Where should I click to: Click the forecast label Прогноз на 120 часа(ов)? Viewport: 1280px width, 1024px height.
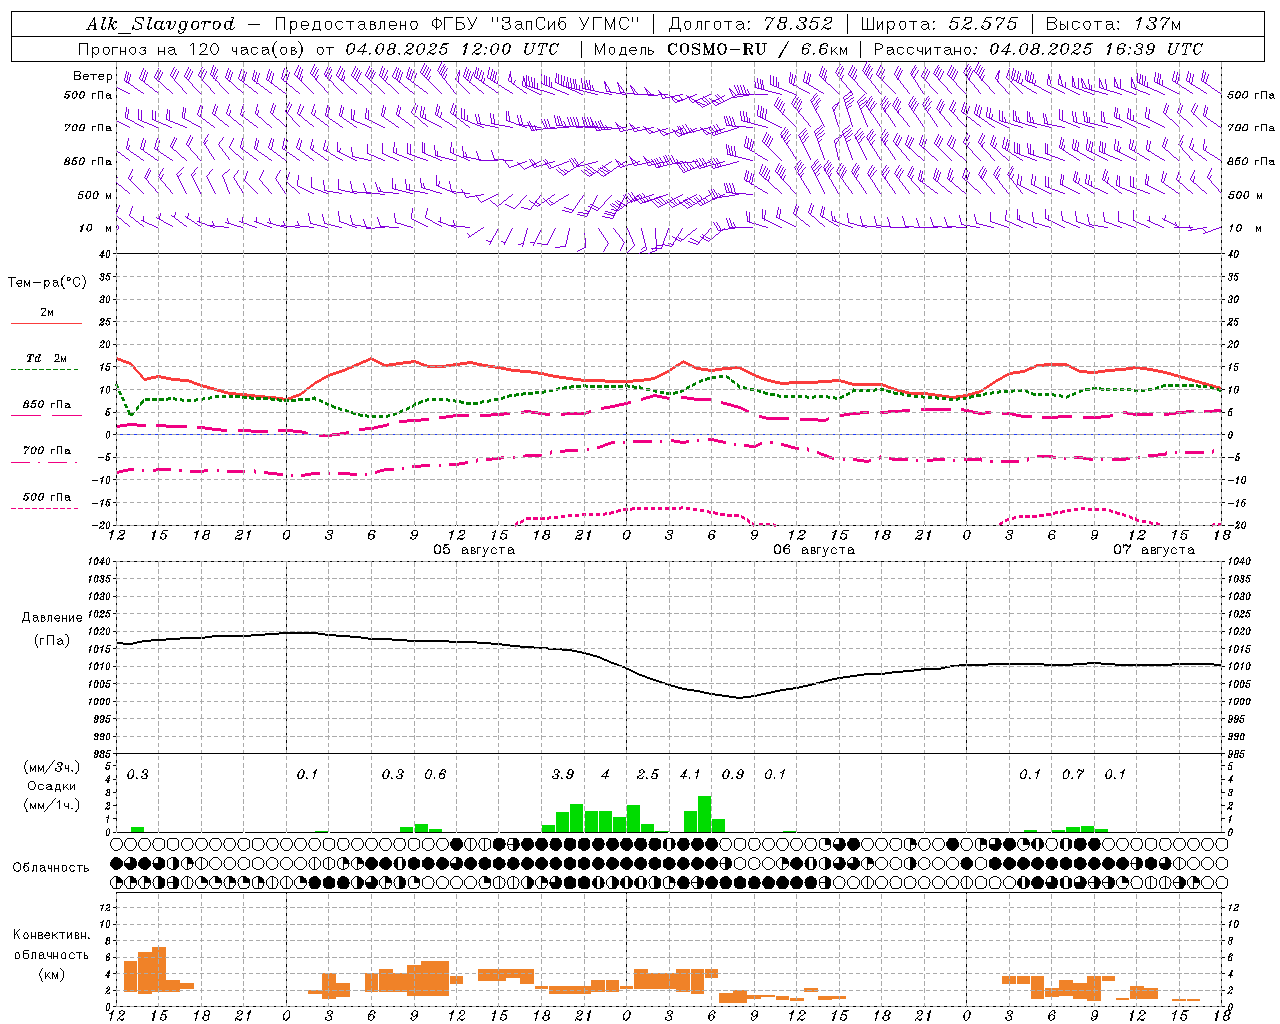click(x=192, y=49)
